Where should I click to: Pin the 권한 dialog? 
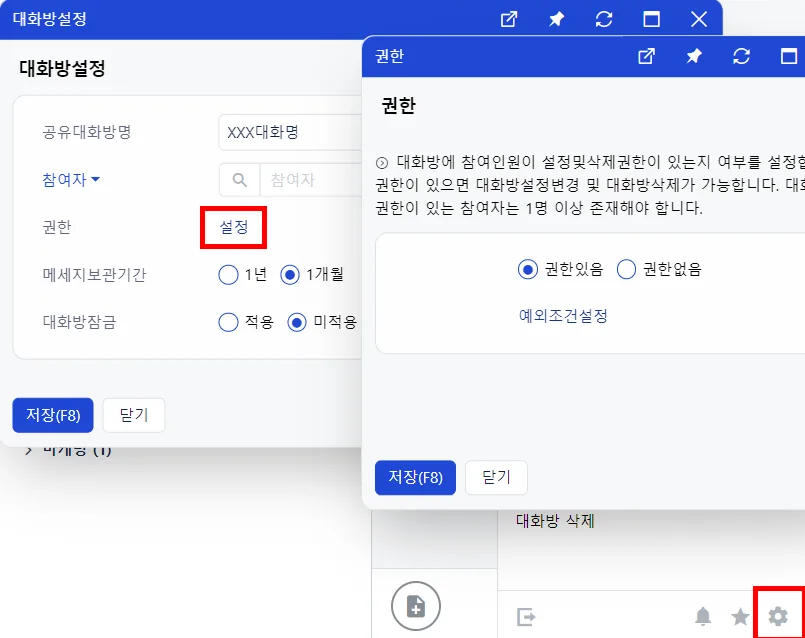[x=694, y=56]
